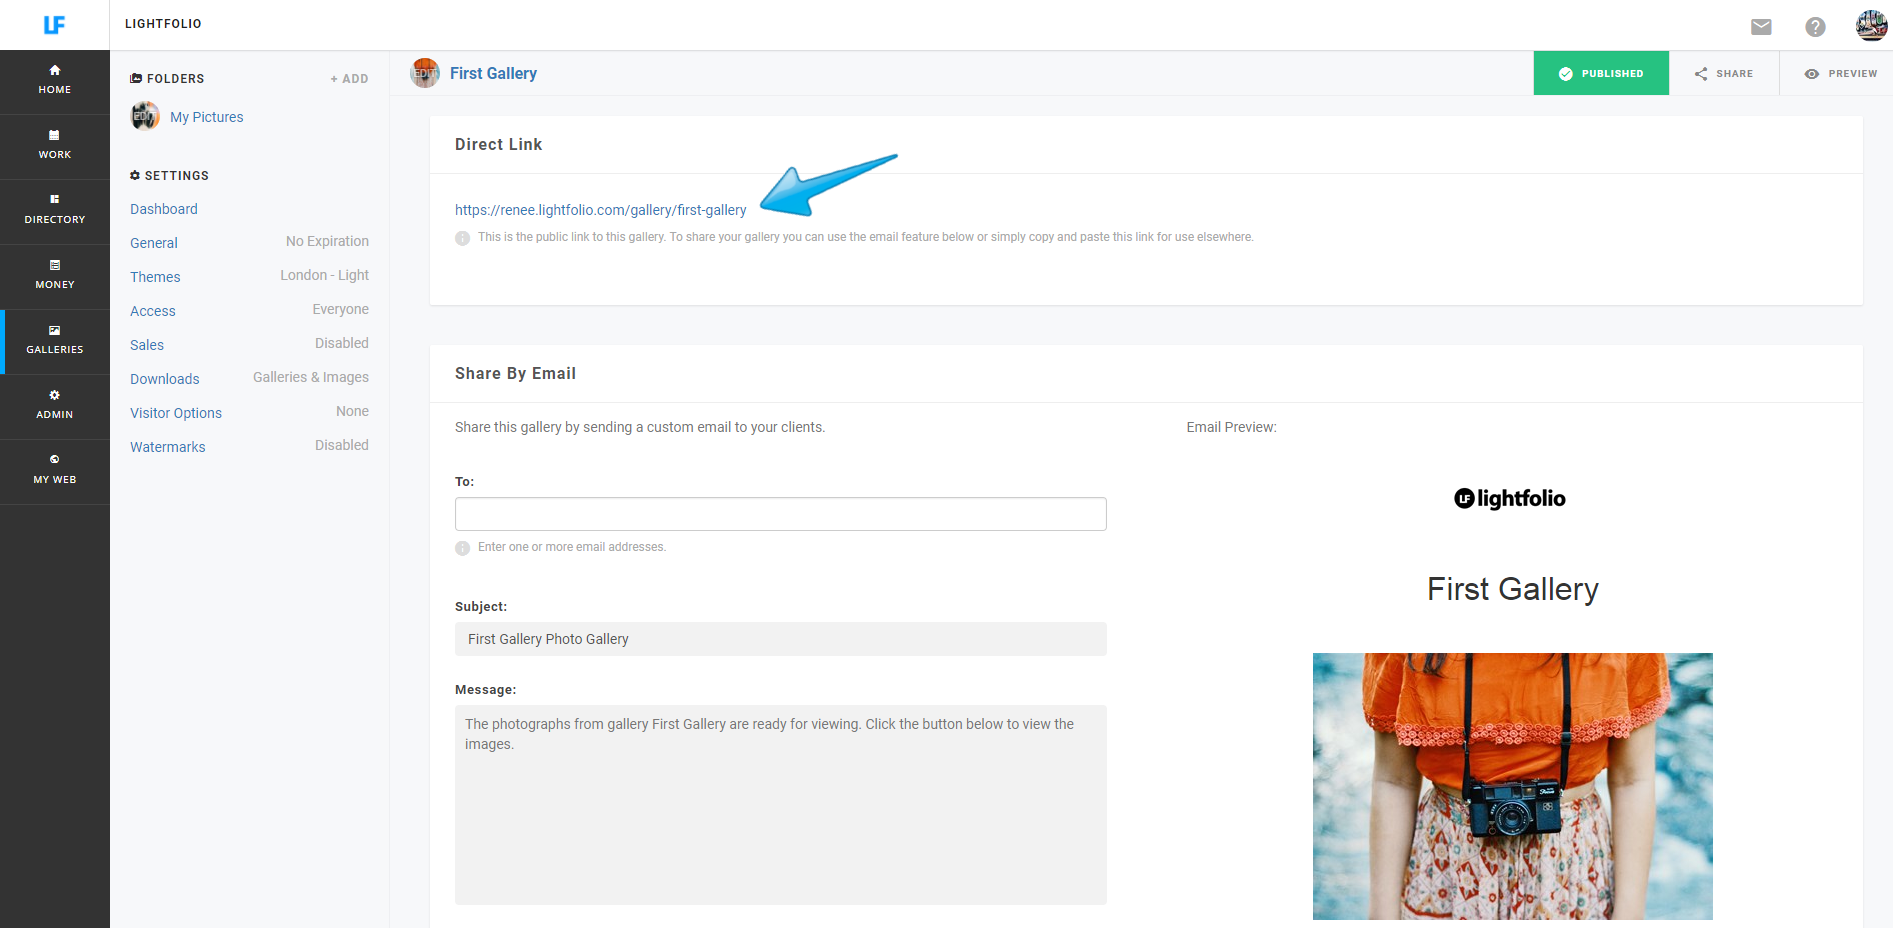Image resolution: width=1893 pixels, height=928 pixels.
Task: Open Visitor Options settings
Action: tap(176, 413)
